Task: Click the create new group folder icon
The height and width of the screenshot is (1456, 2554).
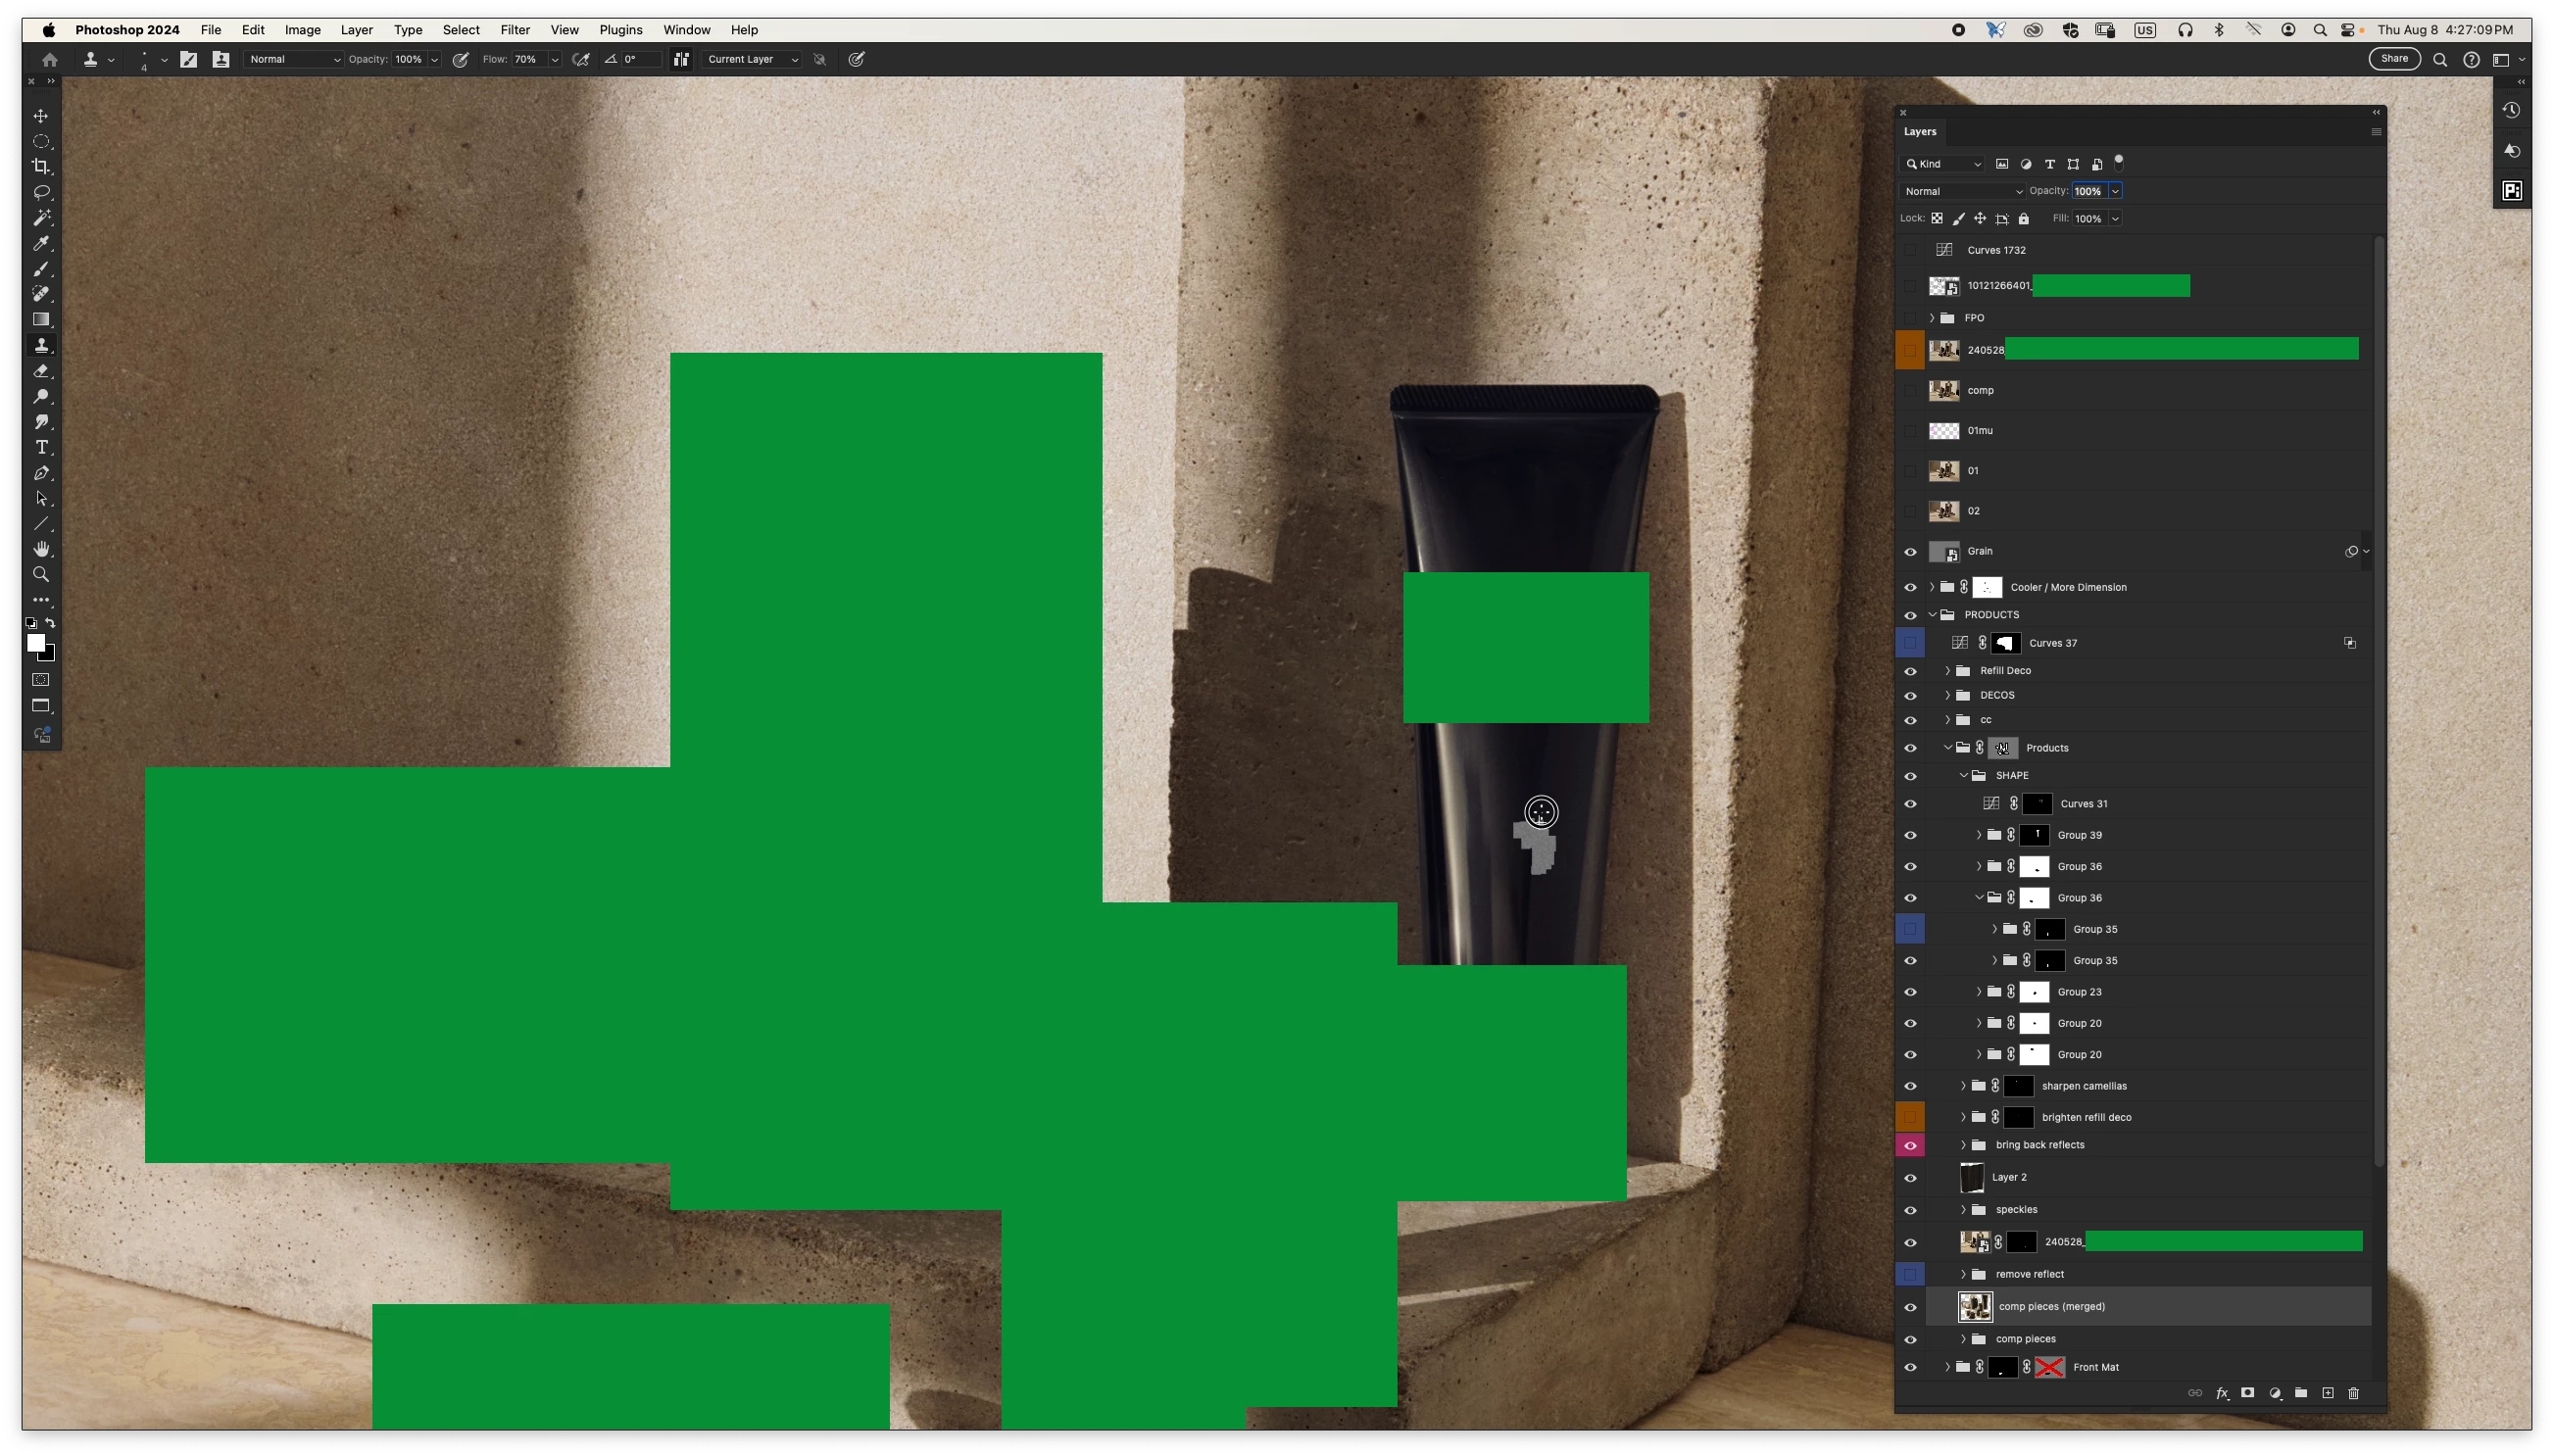Action: [2301, 1393]
